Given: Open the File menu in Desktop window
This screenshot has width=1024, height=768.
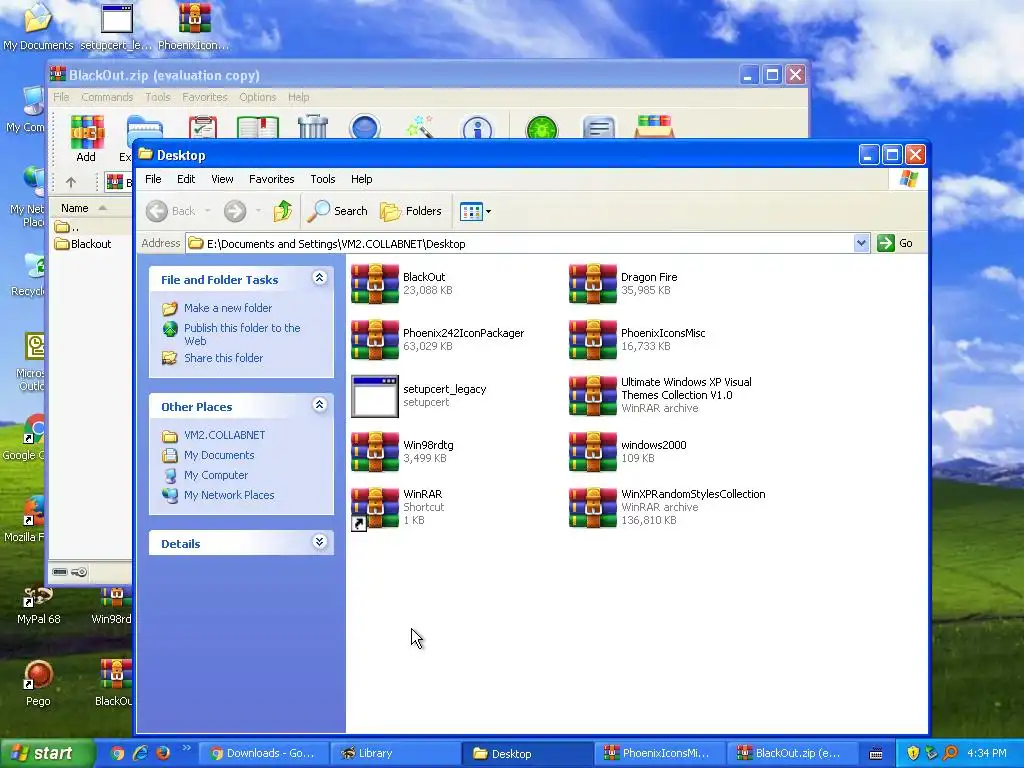Looking at the screenshot, I should 153,179.
